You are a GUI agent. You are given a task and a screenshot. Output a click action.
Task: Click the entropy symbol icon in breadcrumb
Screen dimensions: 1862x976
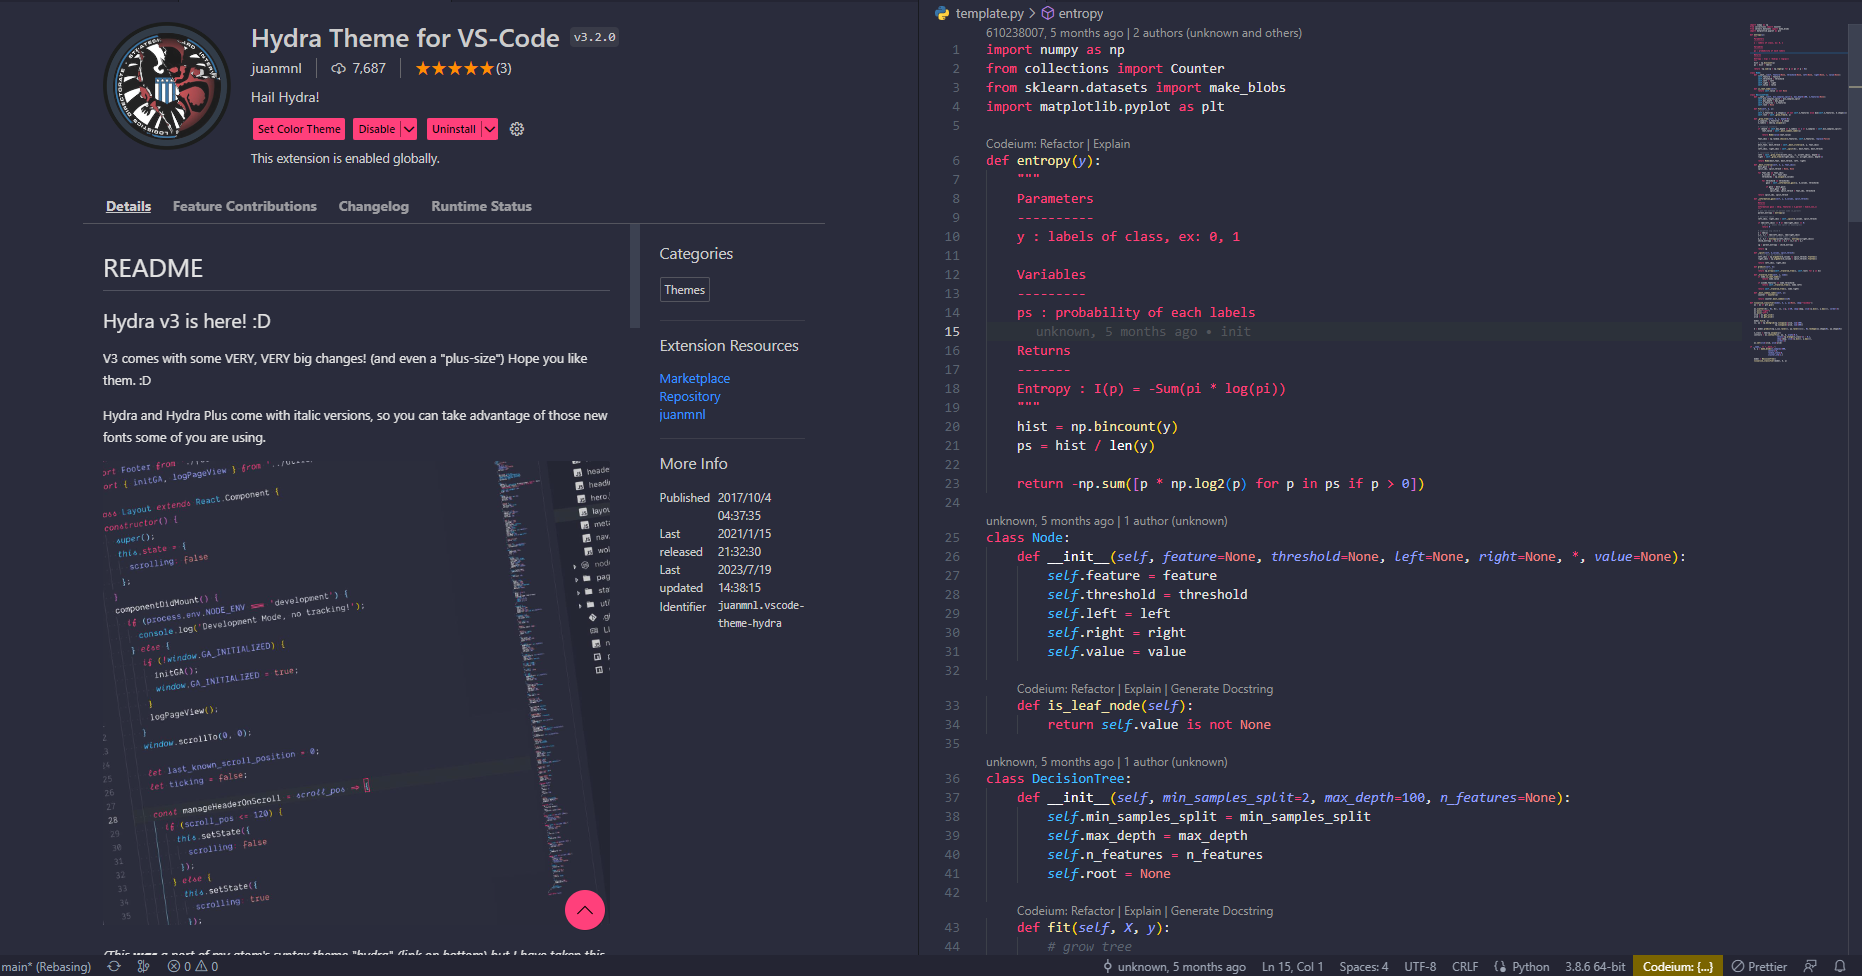[1048, 13]
